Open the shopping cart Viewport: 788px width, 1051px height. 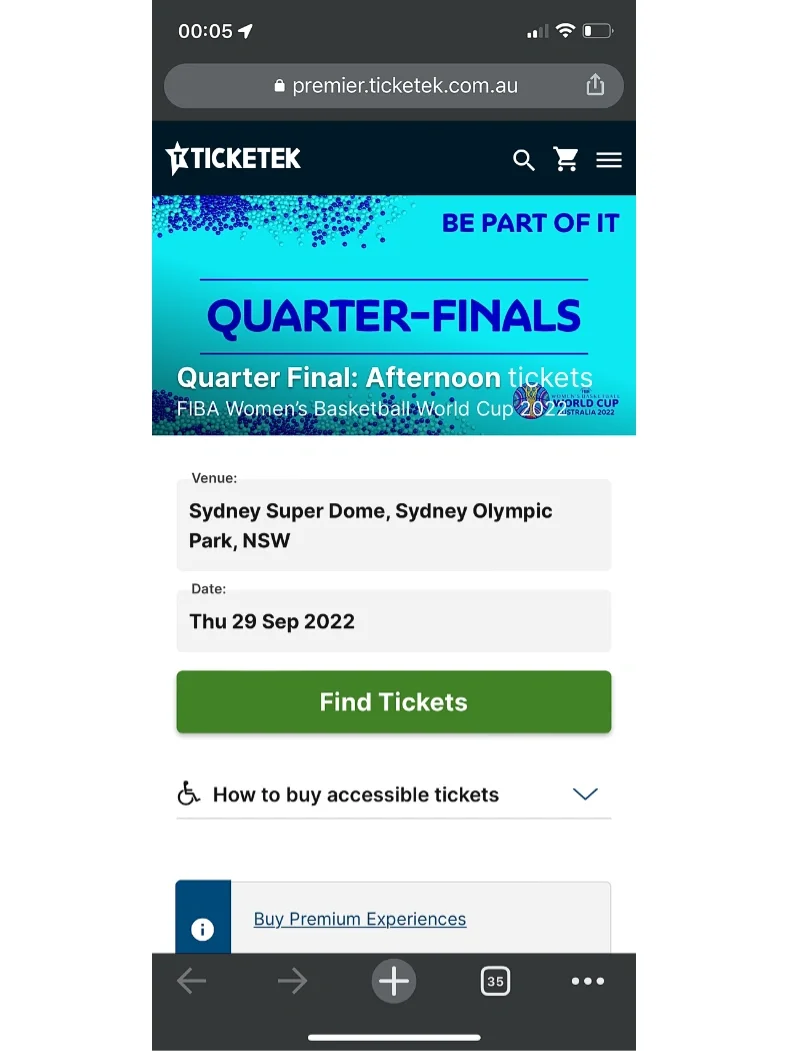tap(566, 160)
